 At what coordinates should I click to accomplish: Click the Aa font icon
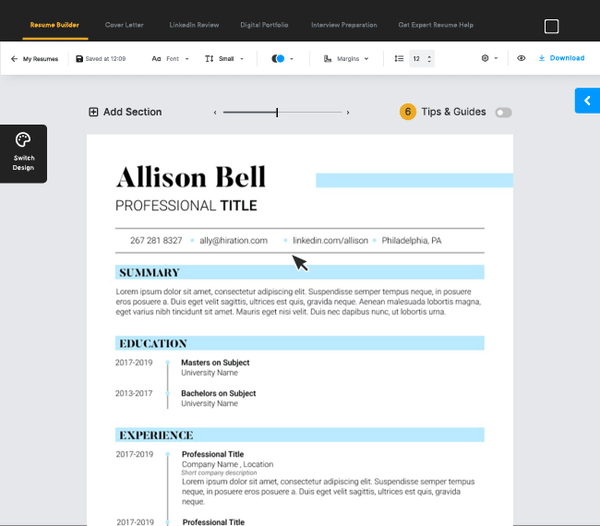[x=156, y=59]
